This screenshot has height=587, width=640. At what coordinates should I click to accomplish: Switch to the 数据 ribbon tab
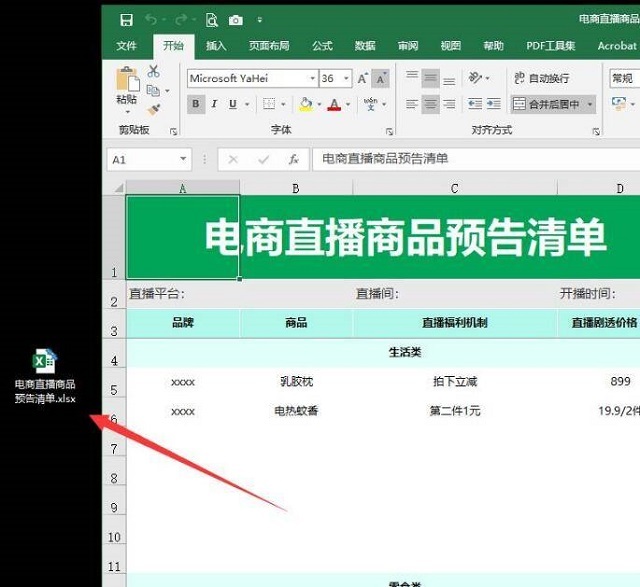coord(365,45)
